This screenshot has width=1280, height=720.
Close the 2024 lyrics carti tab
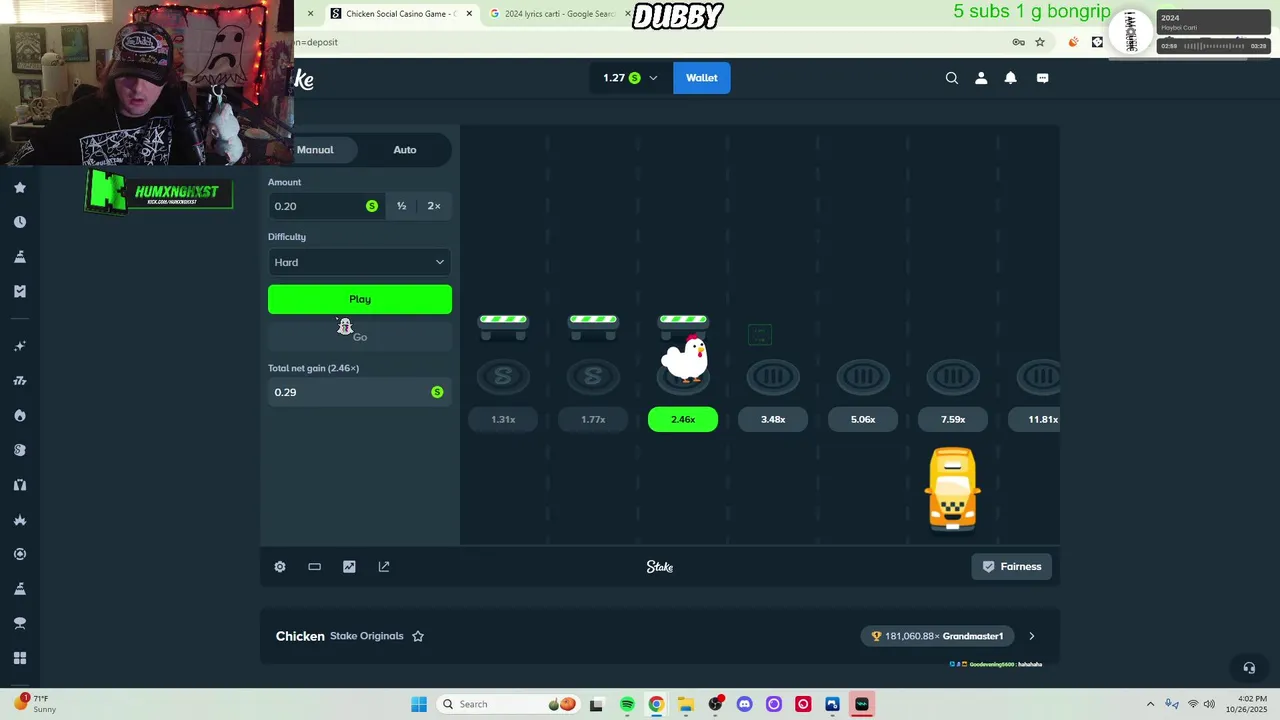[x=627, y=14]
